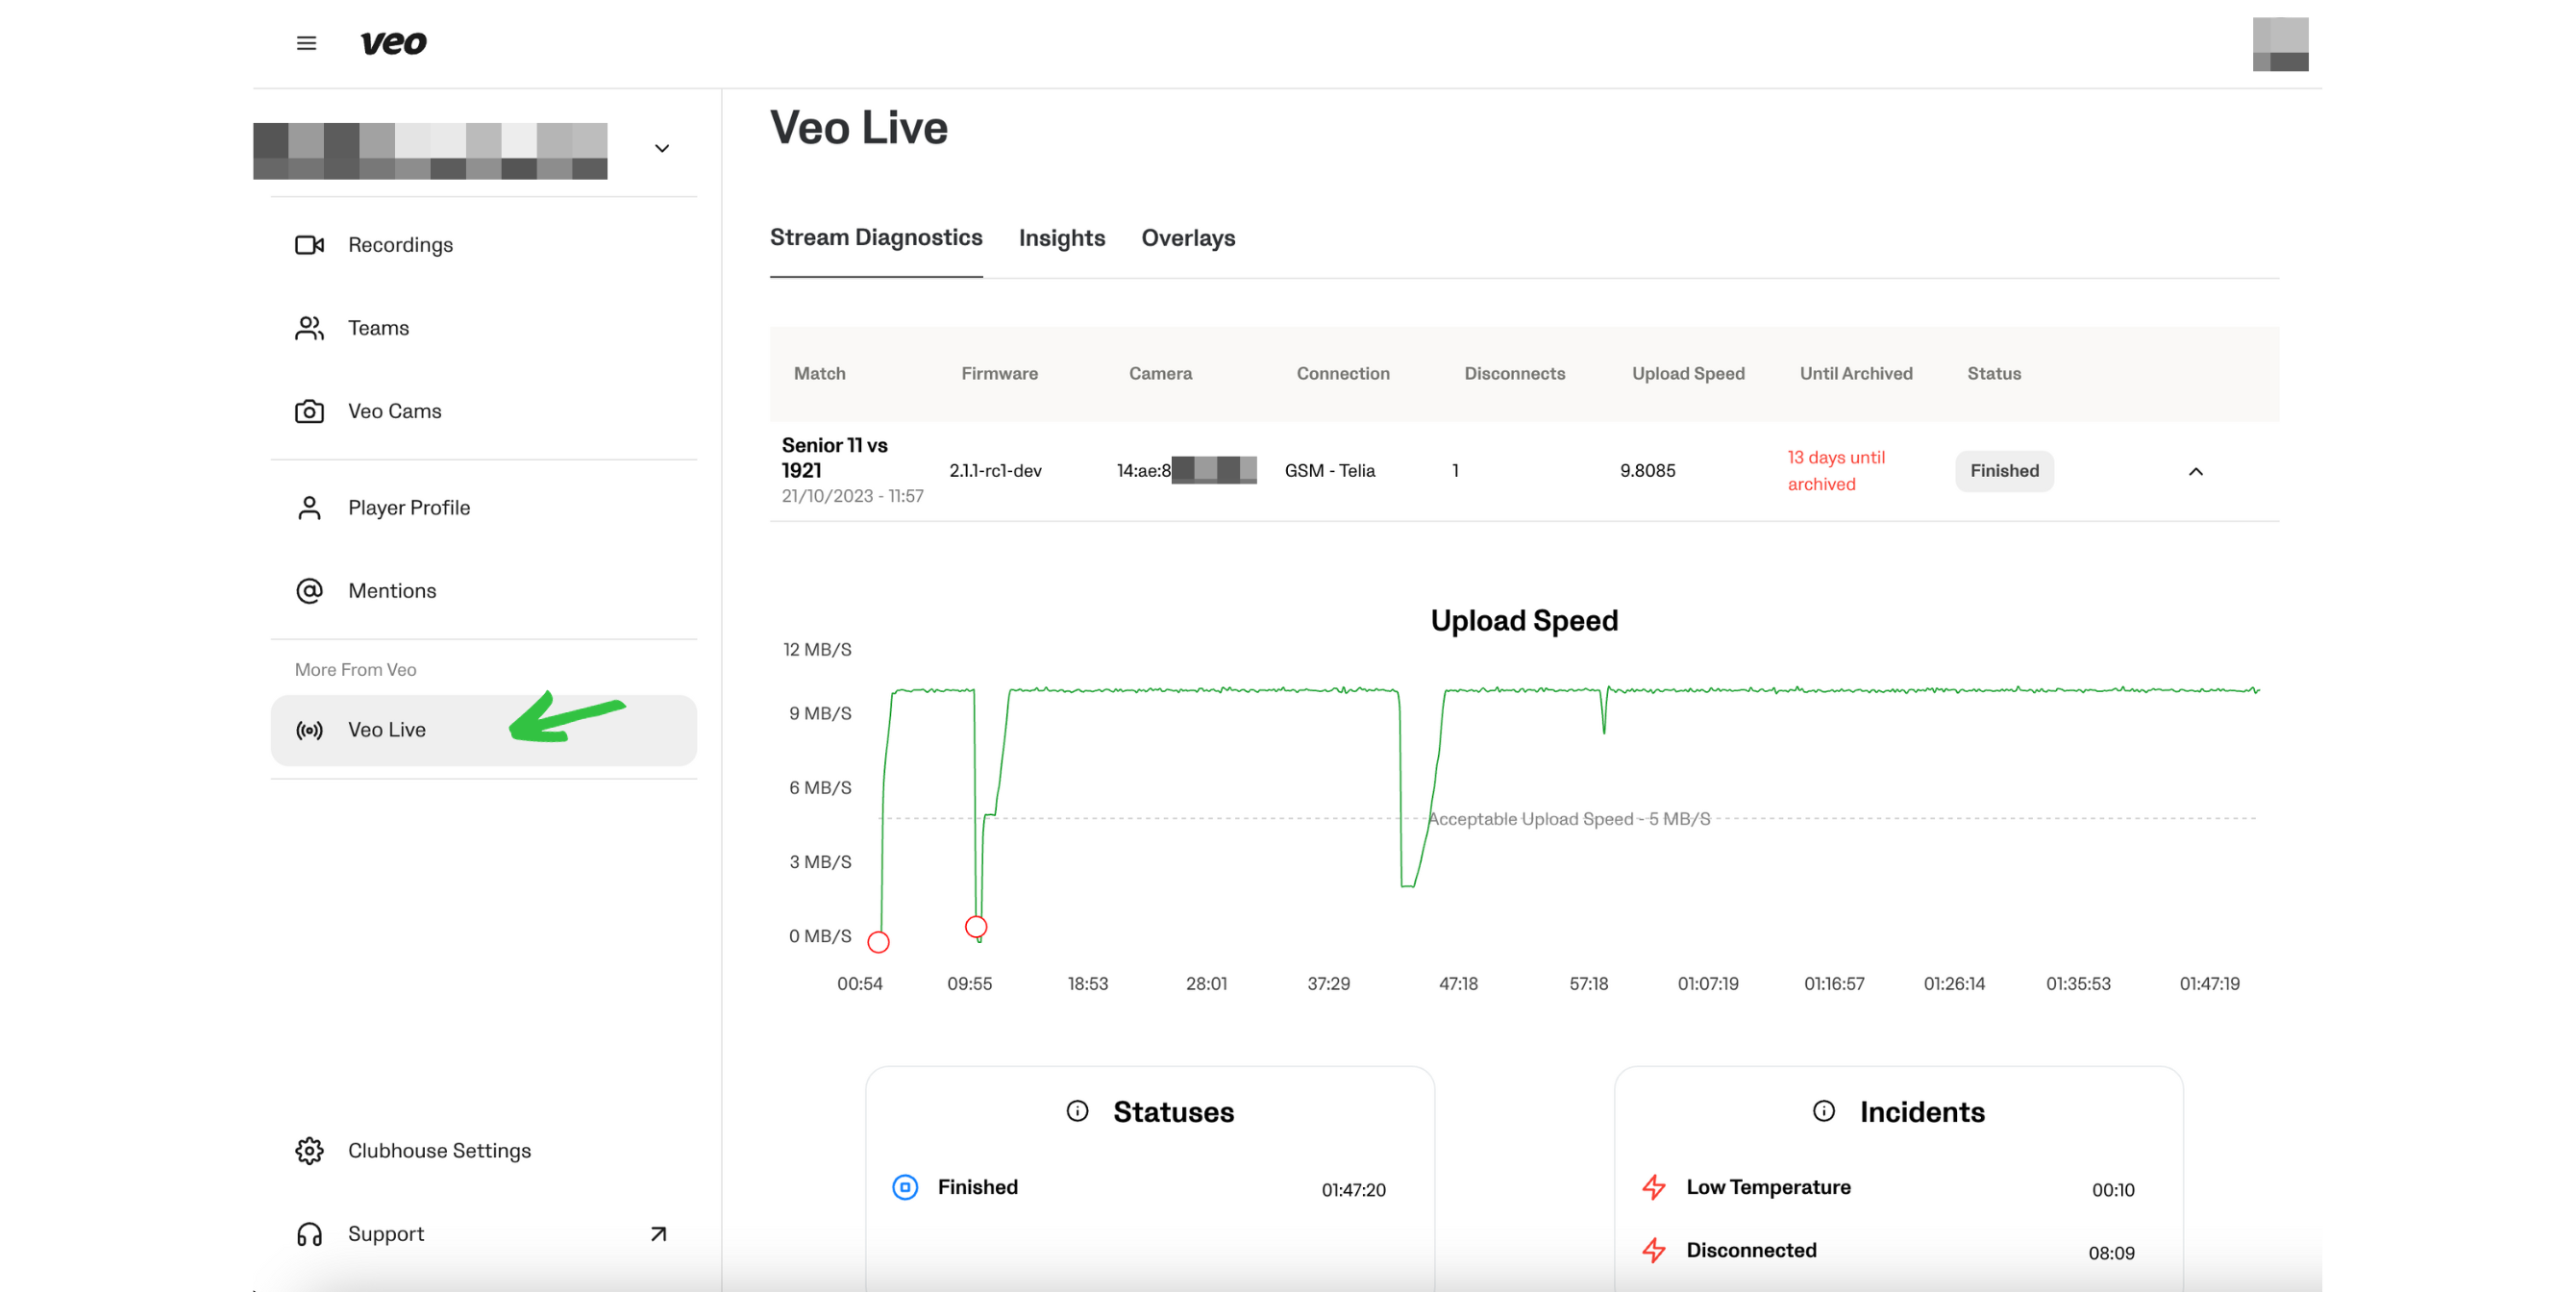2576x1292 pixels.
Task: Click the Veo Live broadcast icon
Action: [x=309, y=730]
